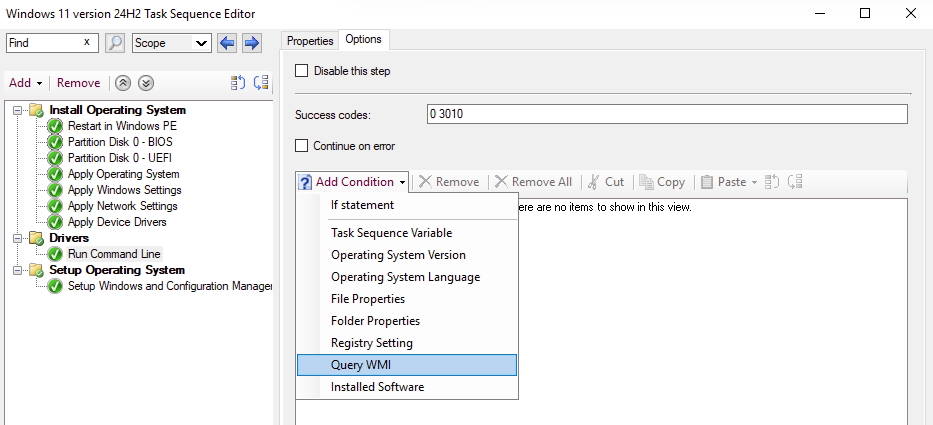Open the Scope dropdown

pos(202,43)
